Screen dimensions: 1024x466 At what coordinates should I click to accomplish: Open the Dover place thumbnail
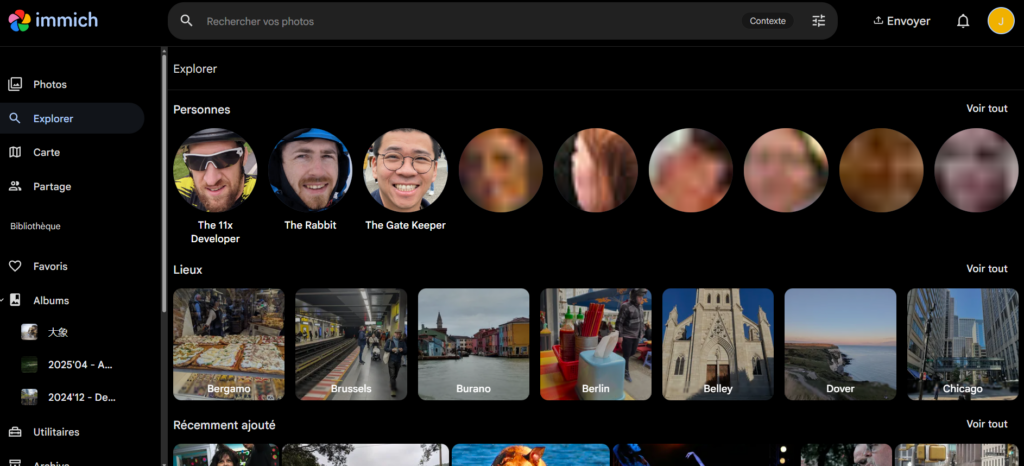click(840, 344)
